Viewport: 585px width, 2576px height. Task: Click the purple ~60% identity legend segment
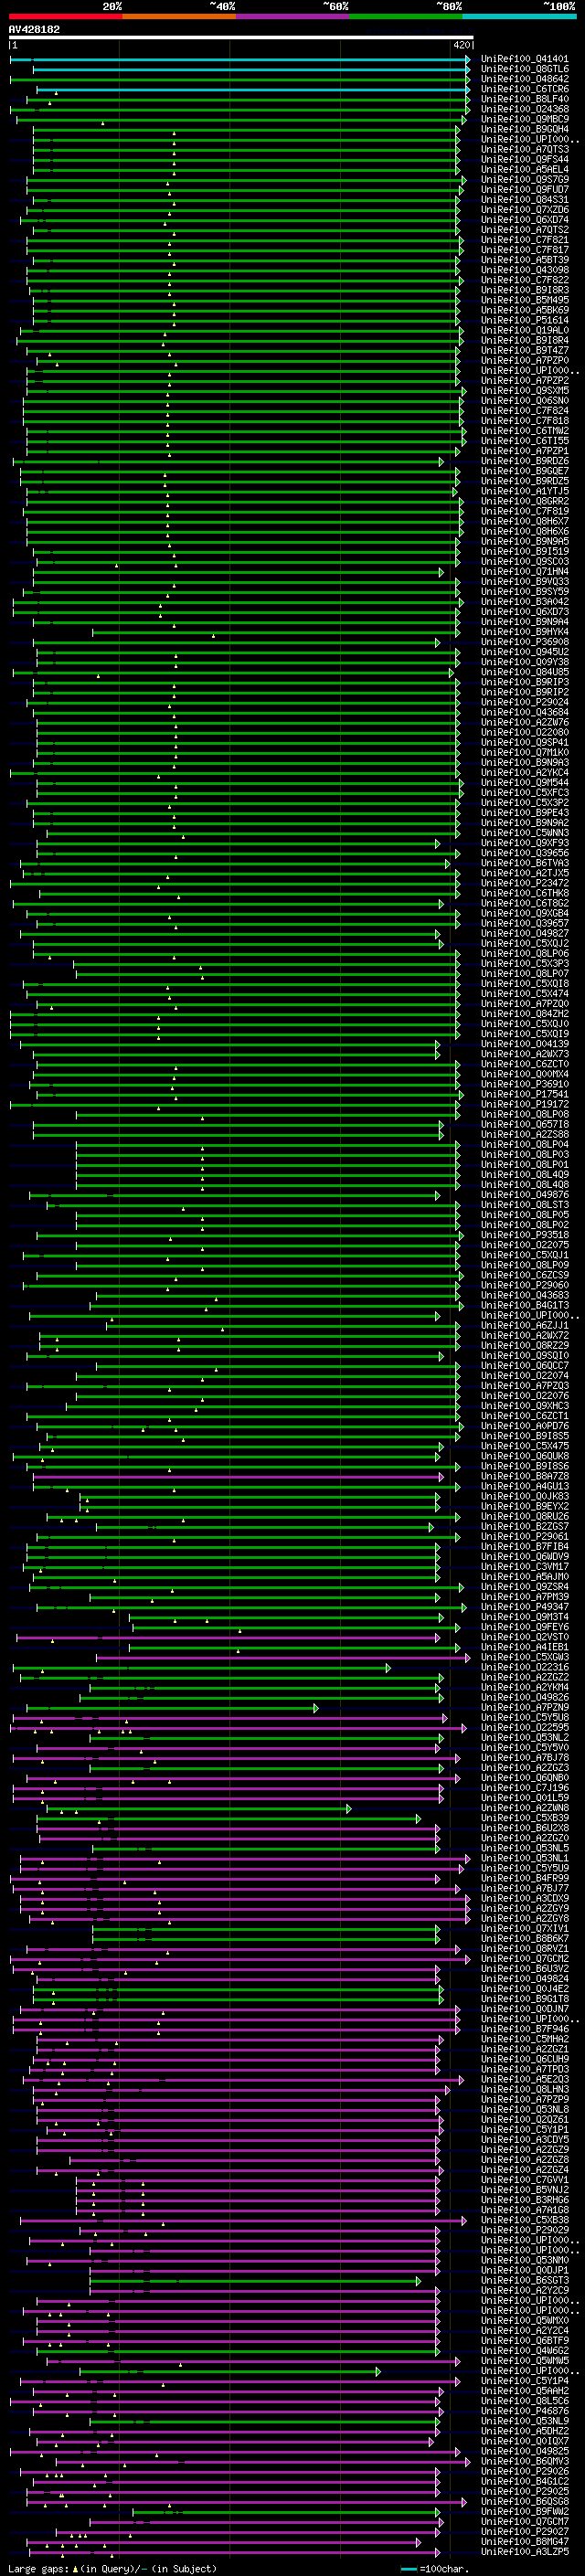coord(292,16)
